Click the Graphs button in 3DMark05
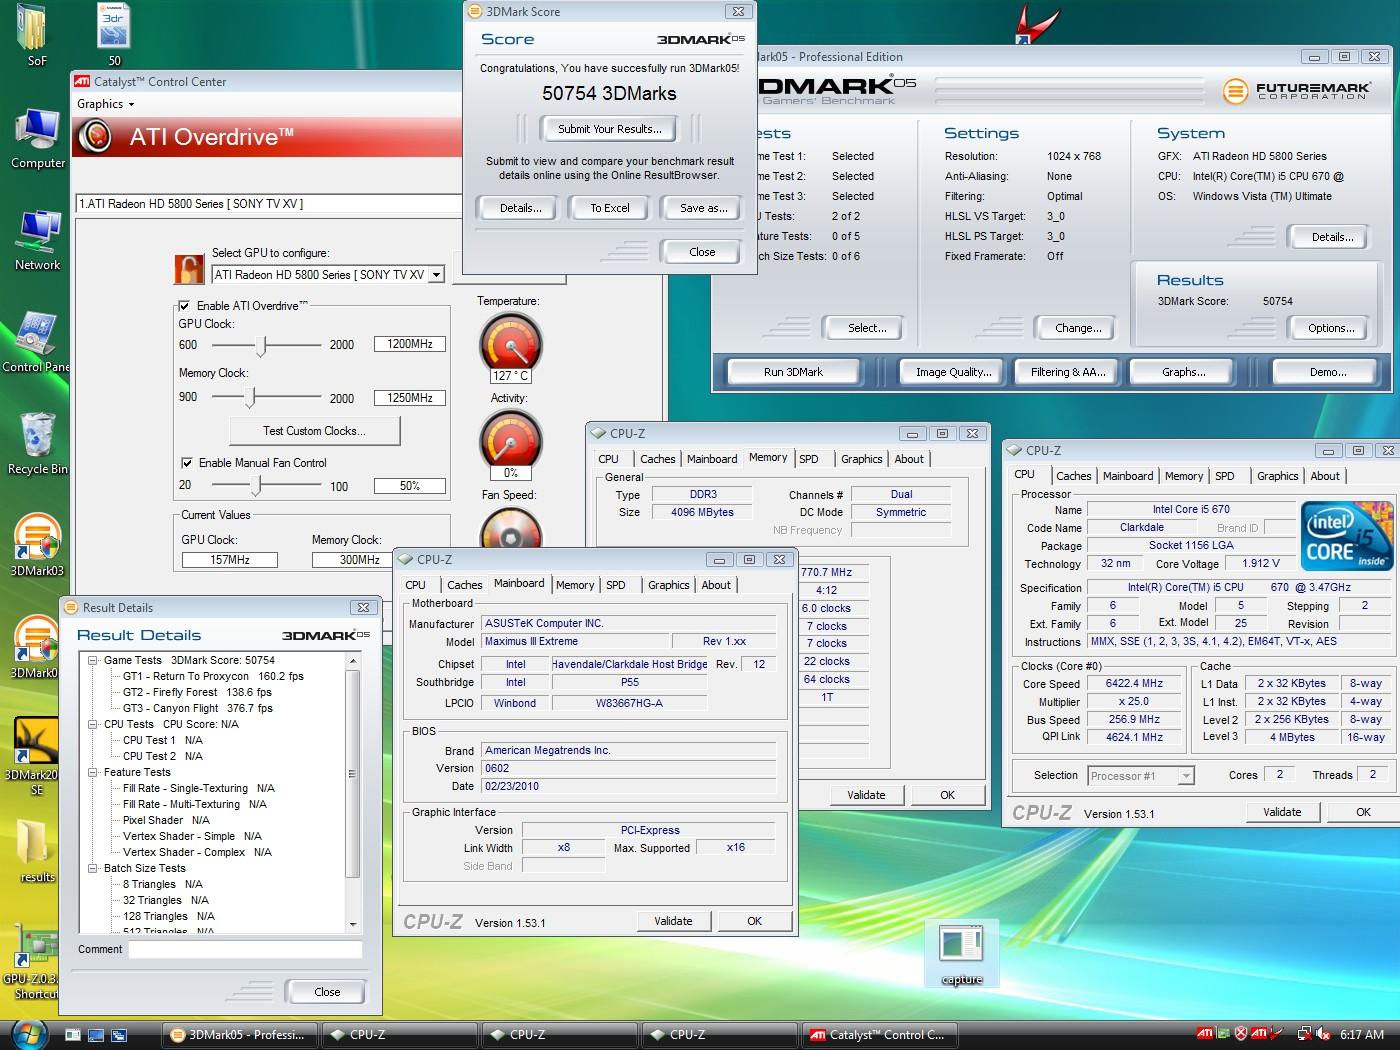1400x1050 pixels. pyautogui.click(x=1183, y=372)
